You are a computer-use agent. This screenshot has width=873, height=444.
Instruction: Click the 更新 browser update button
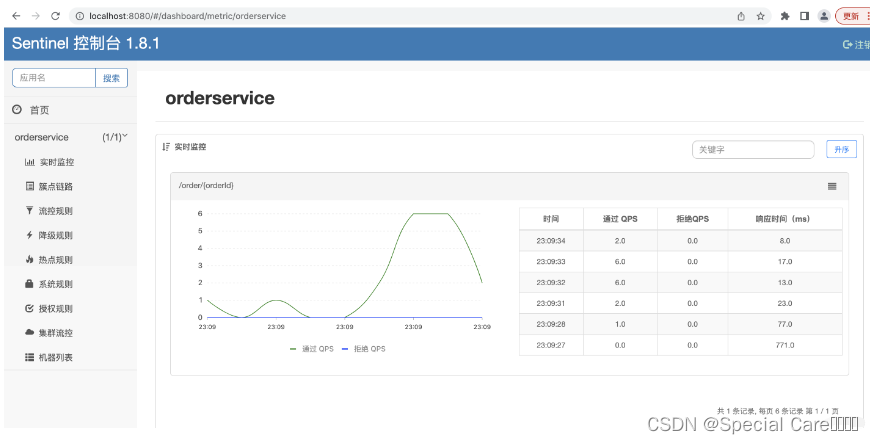(x=852, y=16)
